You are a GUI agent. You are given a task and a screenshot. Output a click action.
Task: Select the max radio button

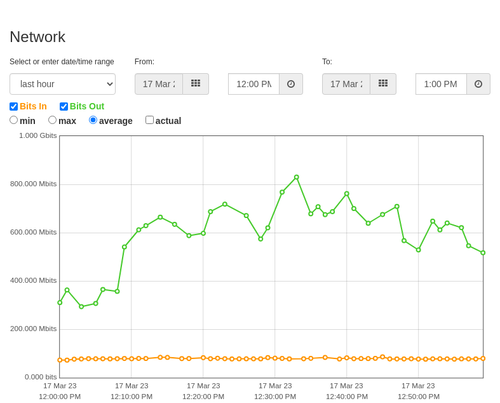(x=52, y=120)
